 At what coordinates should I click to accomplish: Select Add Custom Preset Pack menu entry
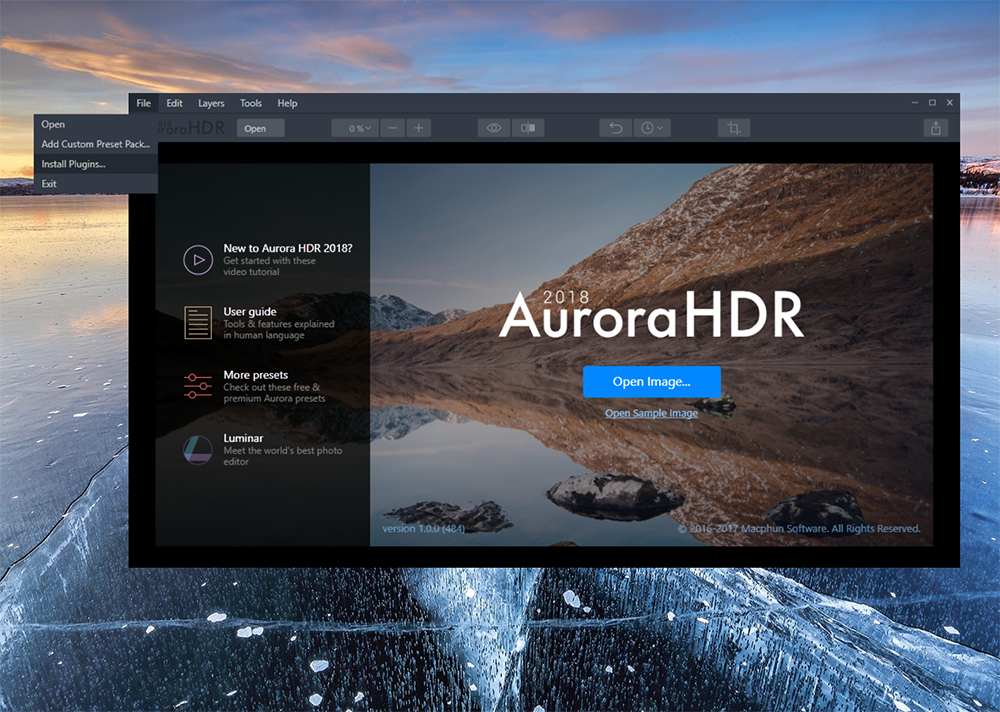(x=96, y=144)
